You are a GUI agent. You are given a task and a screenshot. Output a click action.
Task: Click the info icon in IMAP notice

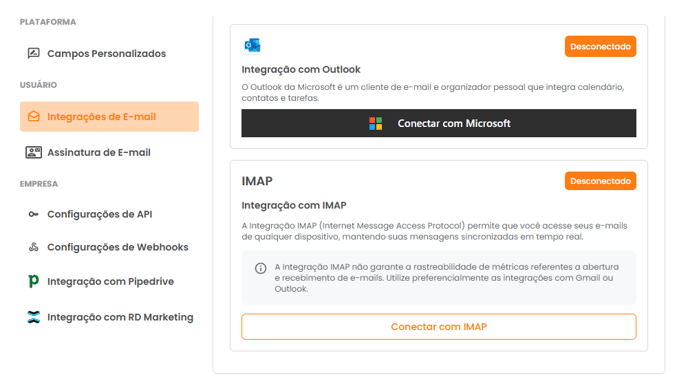(261, 268)
